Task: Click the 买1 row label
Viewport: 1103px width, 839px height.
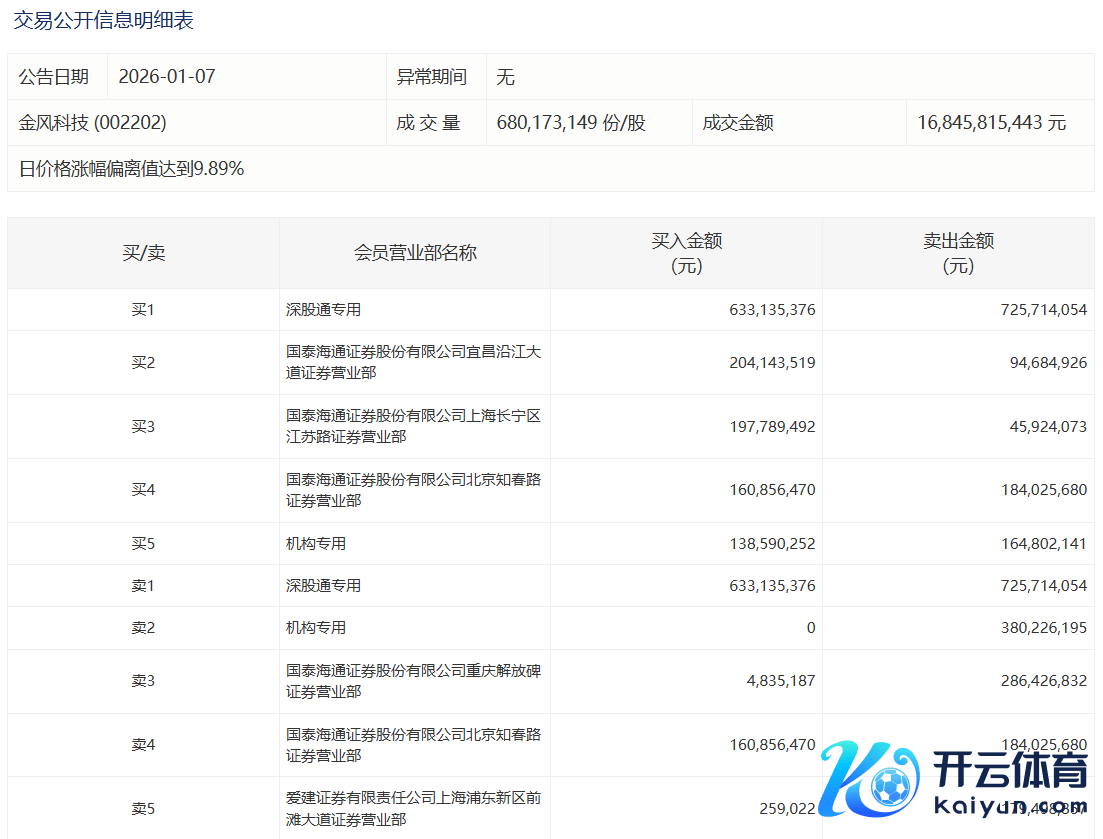Action: click(x=143, y=310)
